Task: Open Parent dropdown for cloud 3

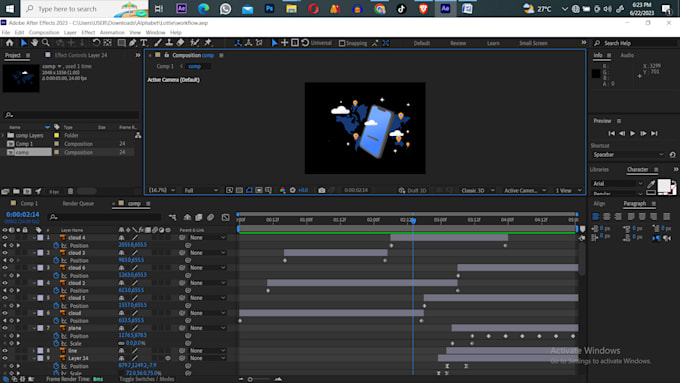Action: pos(207,252)
